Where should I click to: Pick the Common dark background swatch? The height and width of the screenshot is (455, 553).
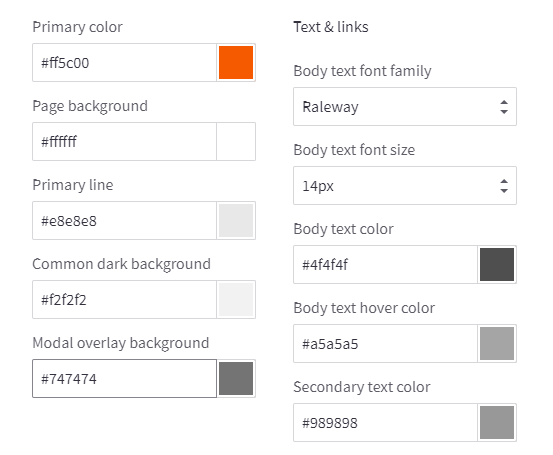[236, 299]
